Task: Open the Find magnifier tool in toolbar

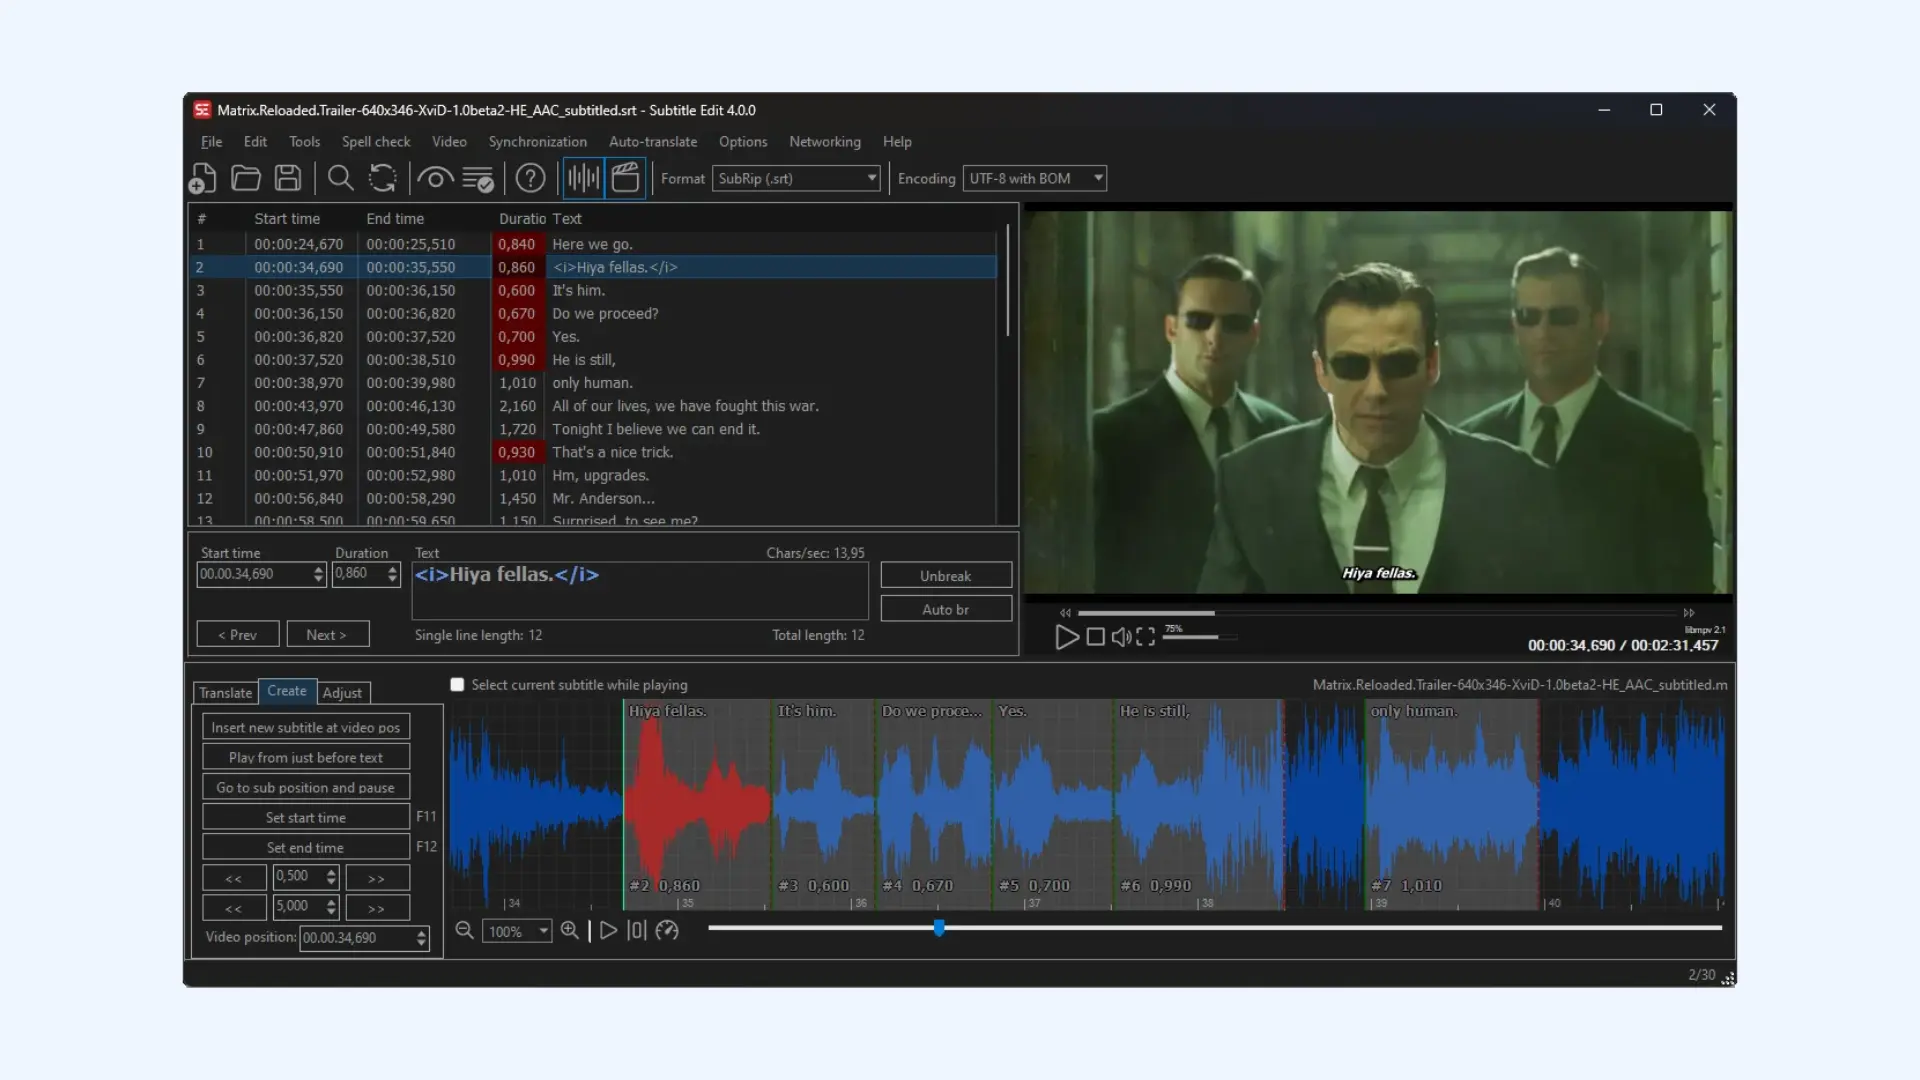Action: coord(340,178)
